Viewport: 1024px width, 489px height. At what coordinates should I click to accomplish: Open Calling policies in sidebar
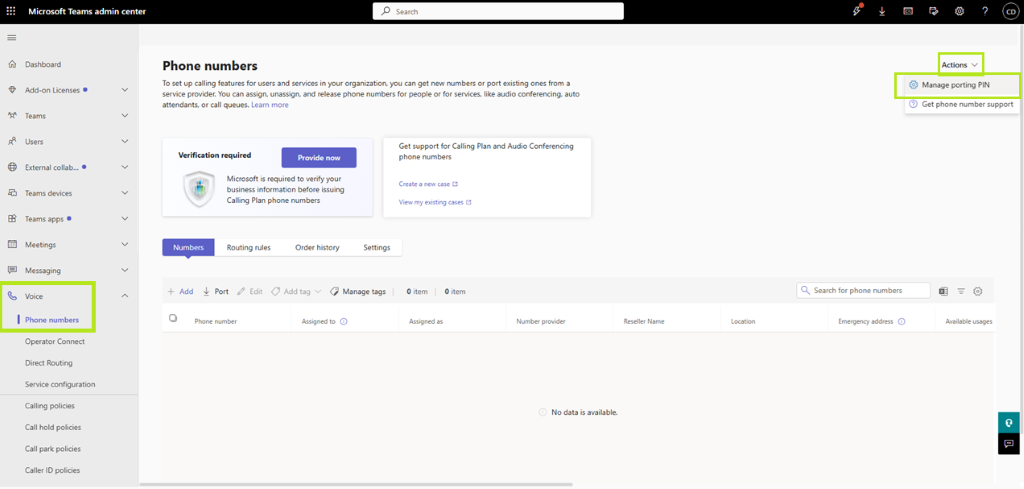50,406
